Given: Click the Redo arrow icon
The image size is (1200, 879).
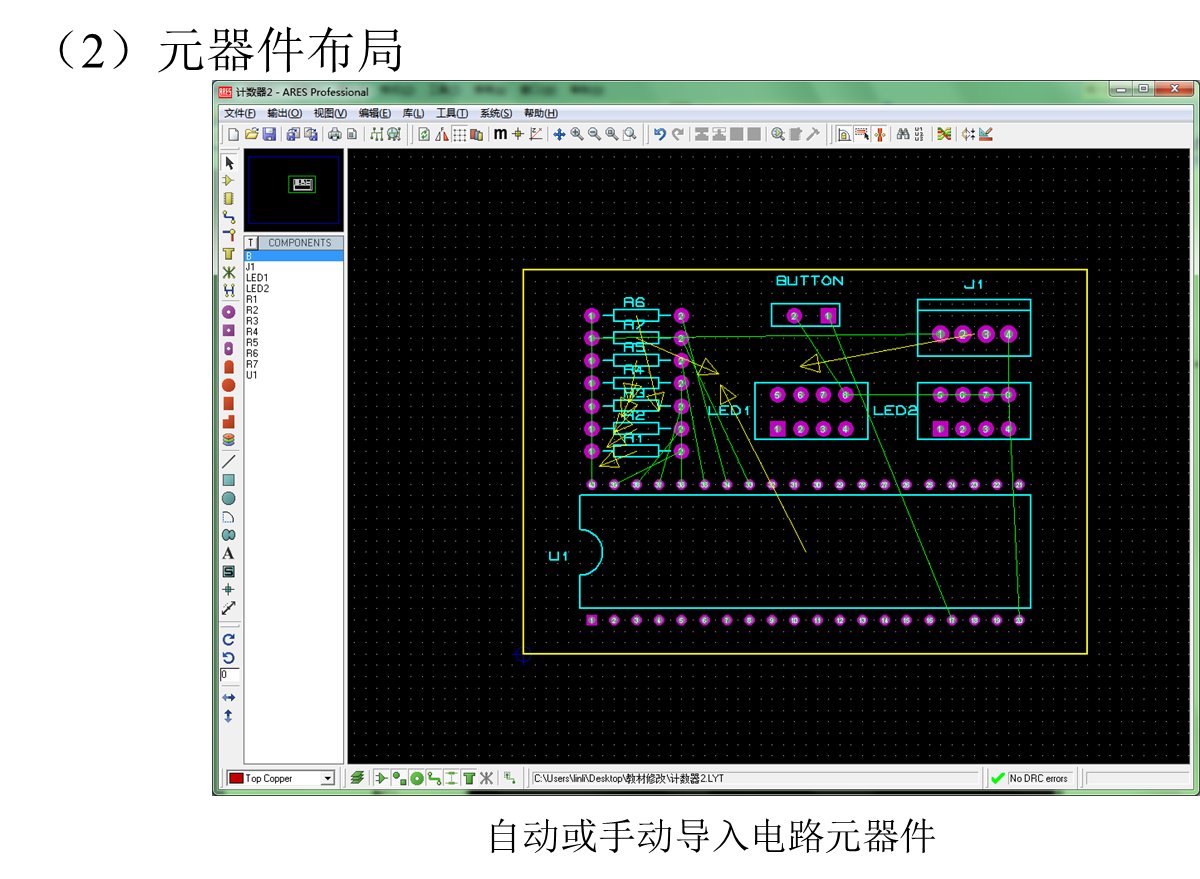Looking at the screenshot, I should tap(678, 134).
